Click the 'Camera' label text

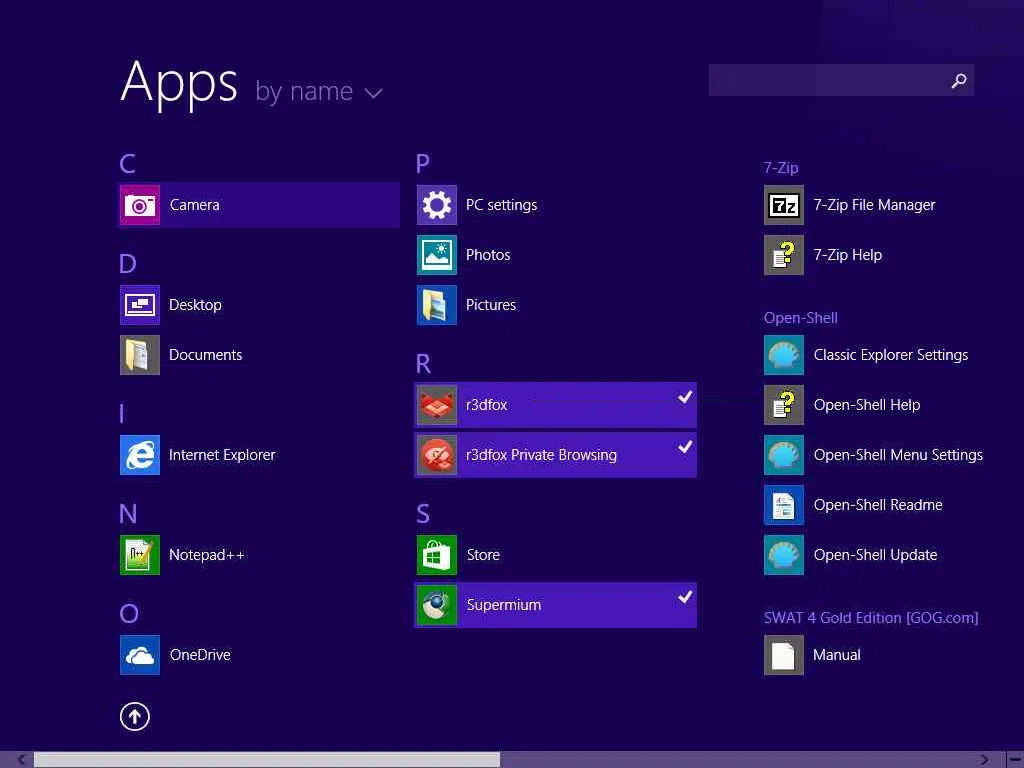[195, 205]
